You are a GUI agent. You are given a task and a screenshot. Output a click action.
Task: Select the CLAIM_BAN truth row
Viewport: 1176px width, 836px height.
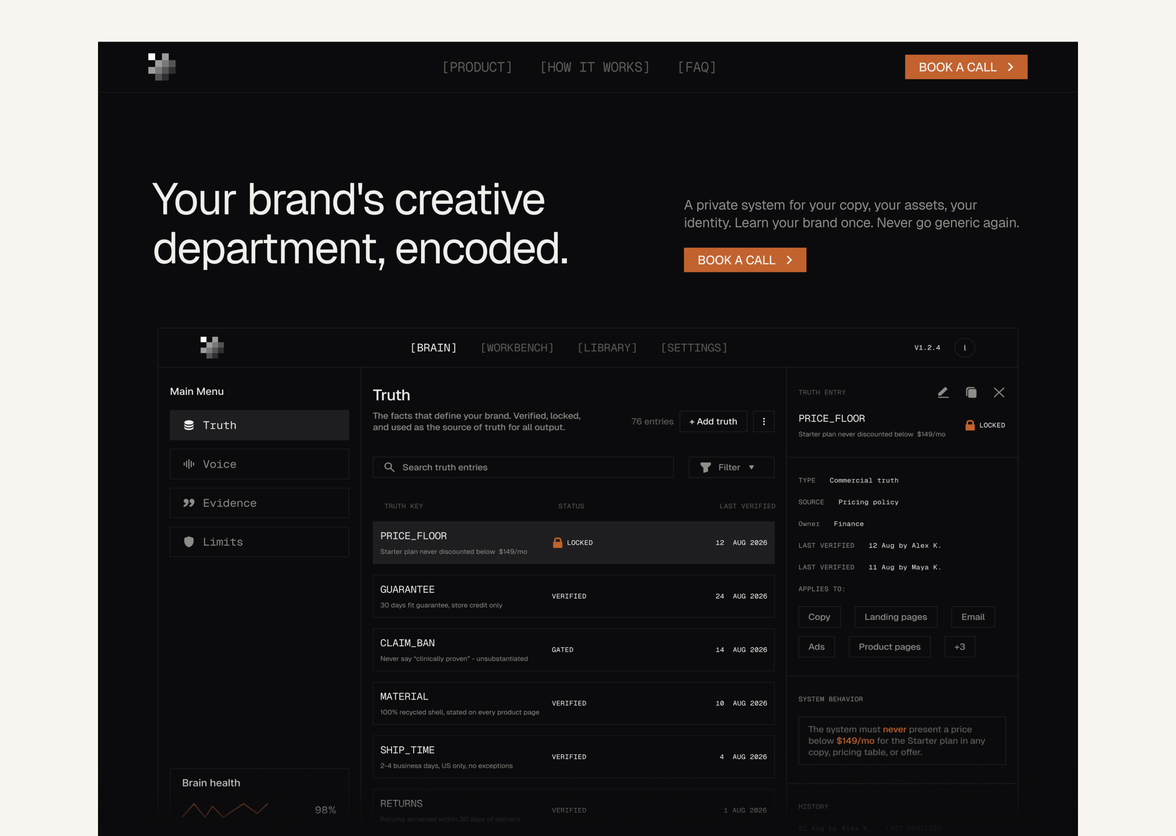click(x=574, y=649)
